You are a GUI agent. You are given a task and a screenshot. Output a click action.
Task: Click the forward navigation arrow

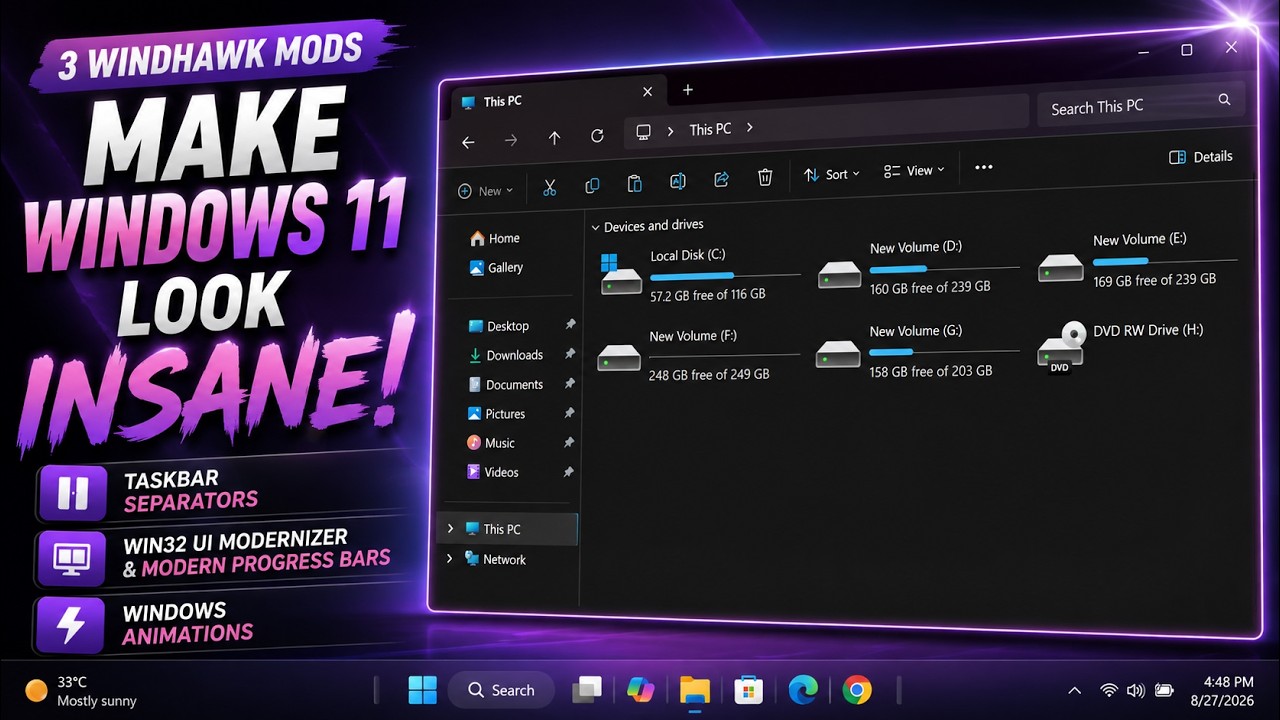(511, 140)
